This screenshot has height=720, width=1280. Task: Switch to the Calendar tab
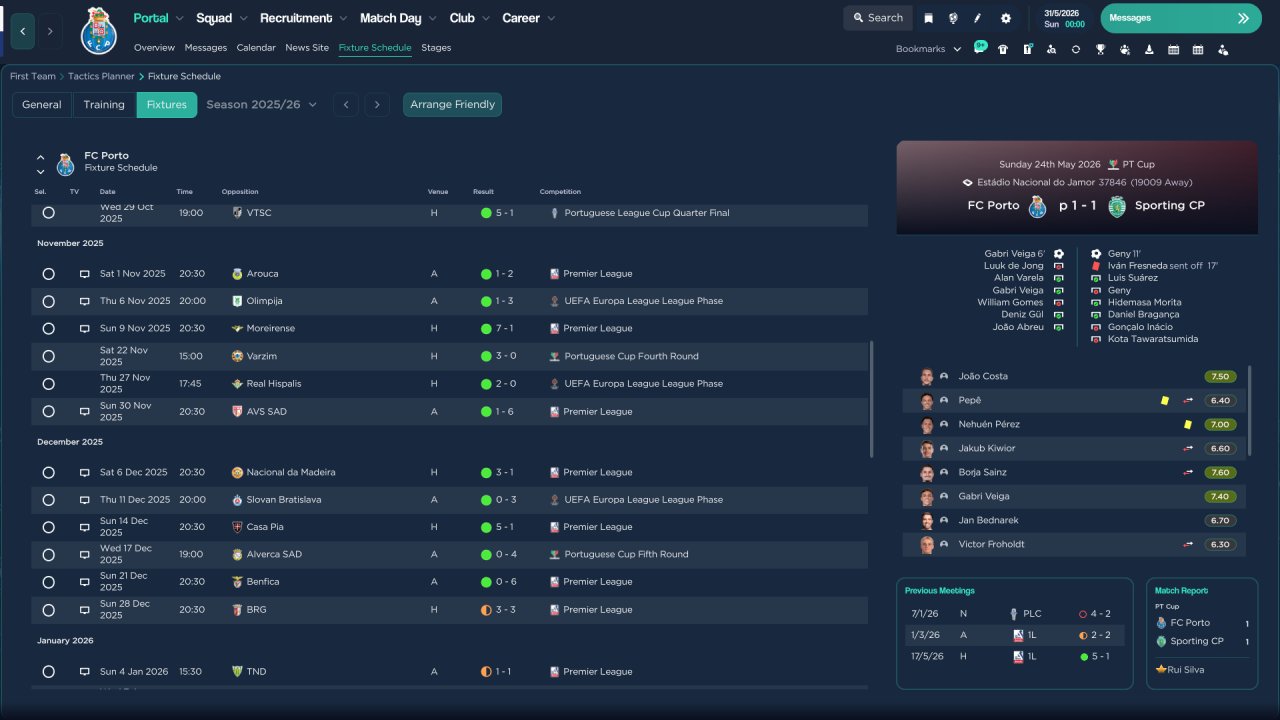point(256,48)
